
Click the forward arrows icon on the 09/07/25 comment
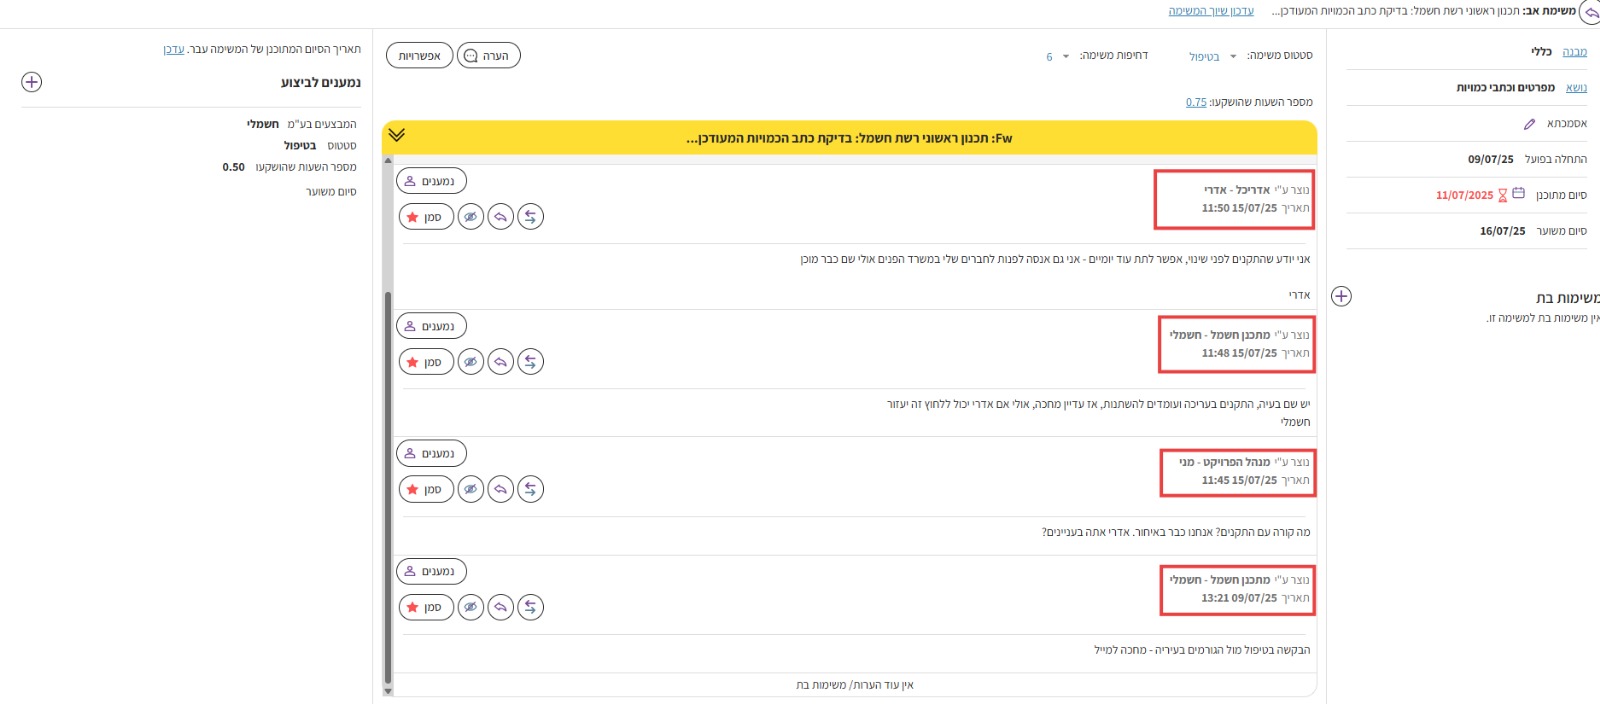(531, 607)
